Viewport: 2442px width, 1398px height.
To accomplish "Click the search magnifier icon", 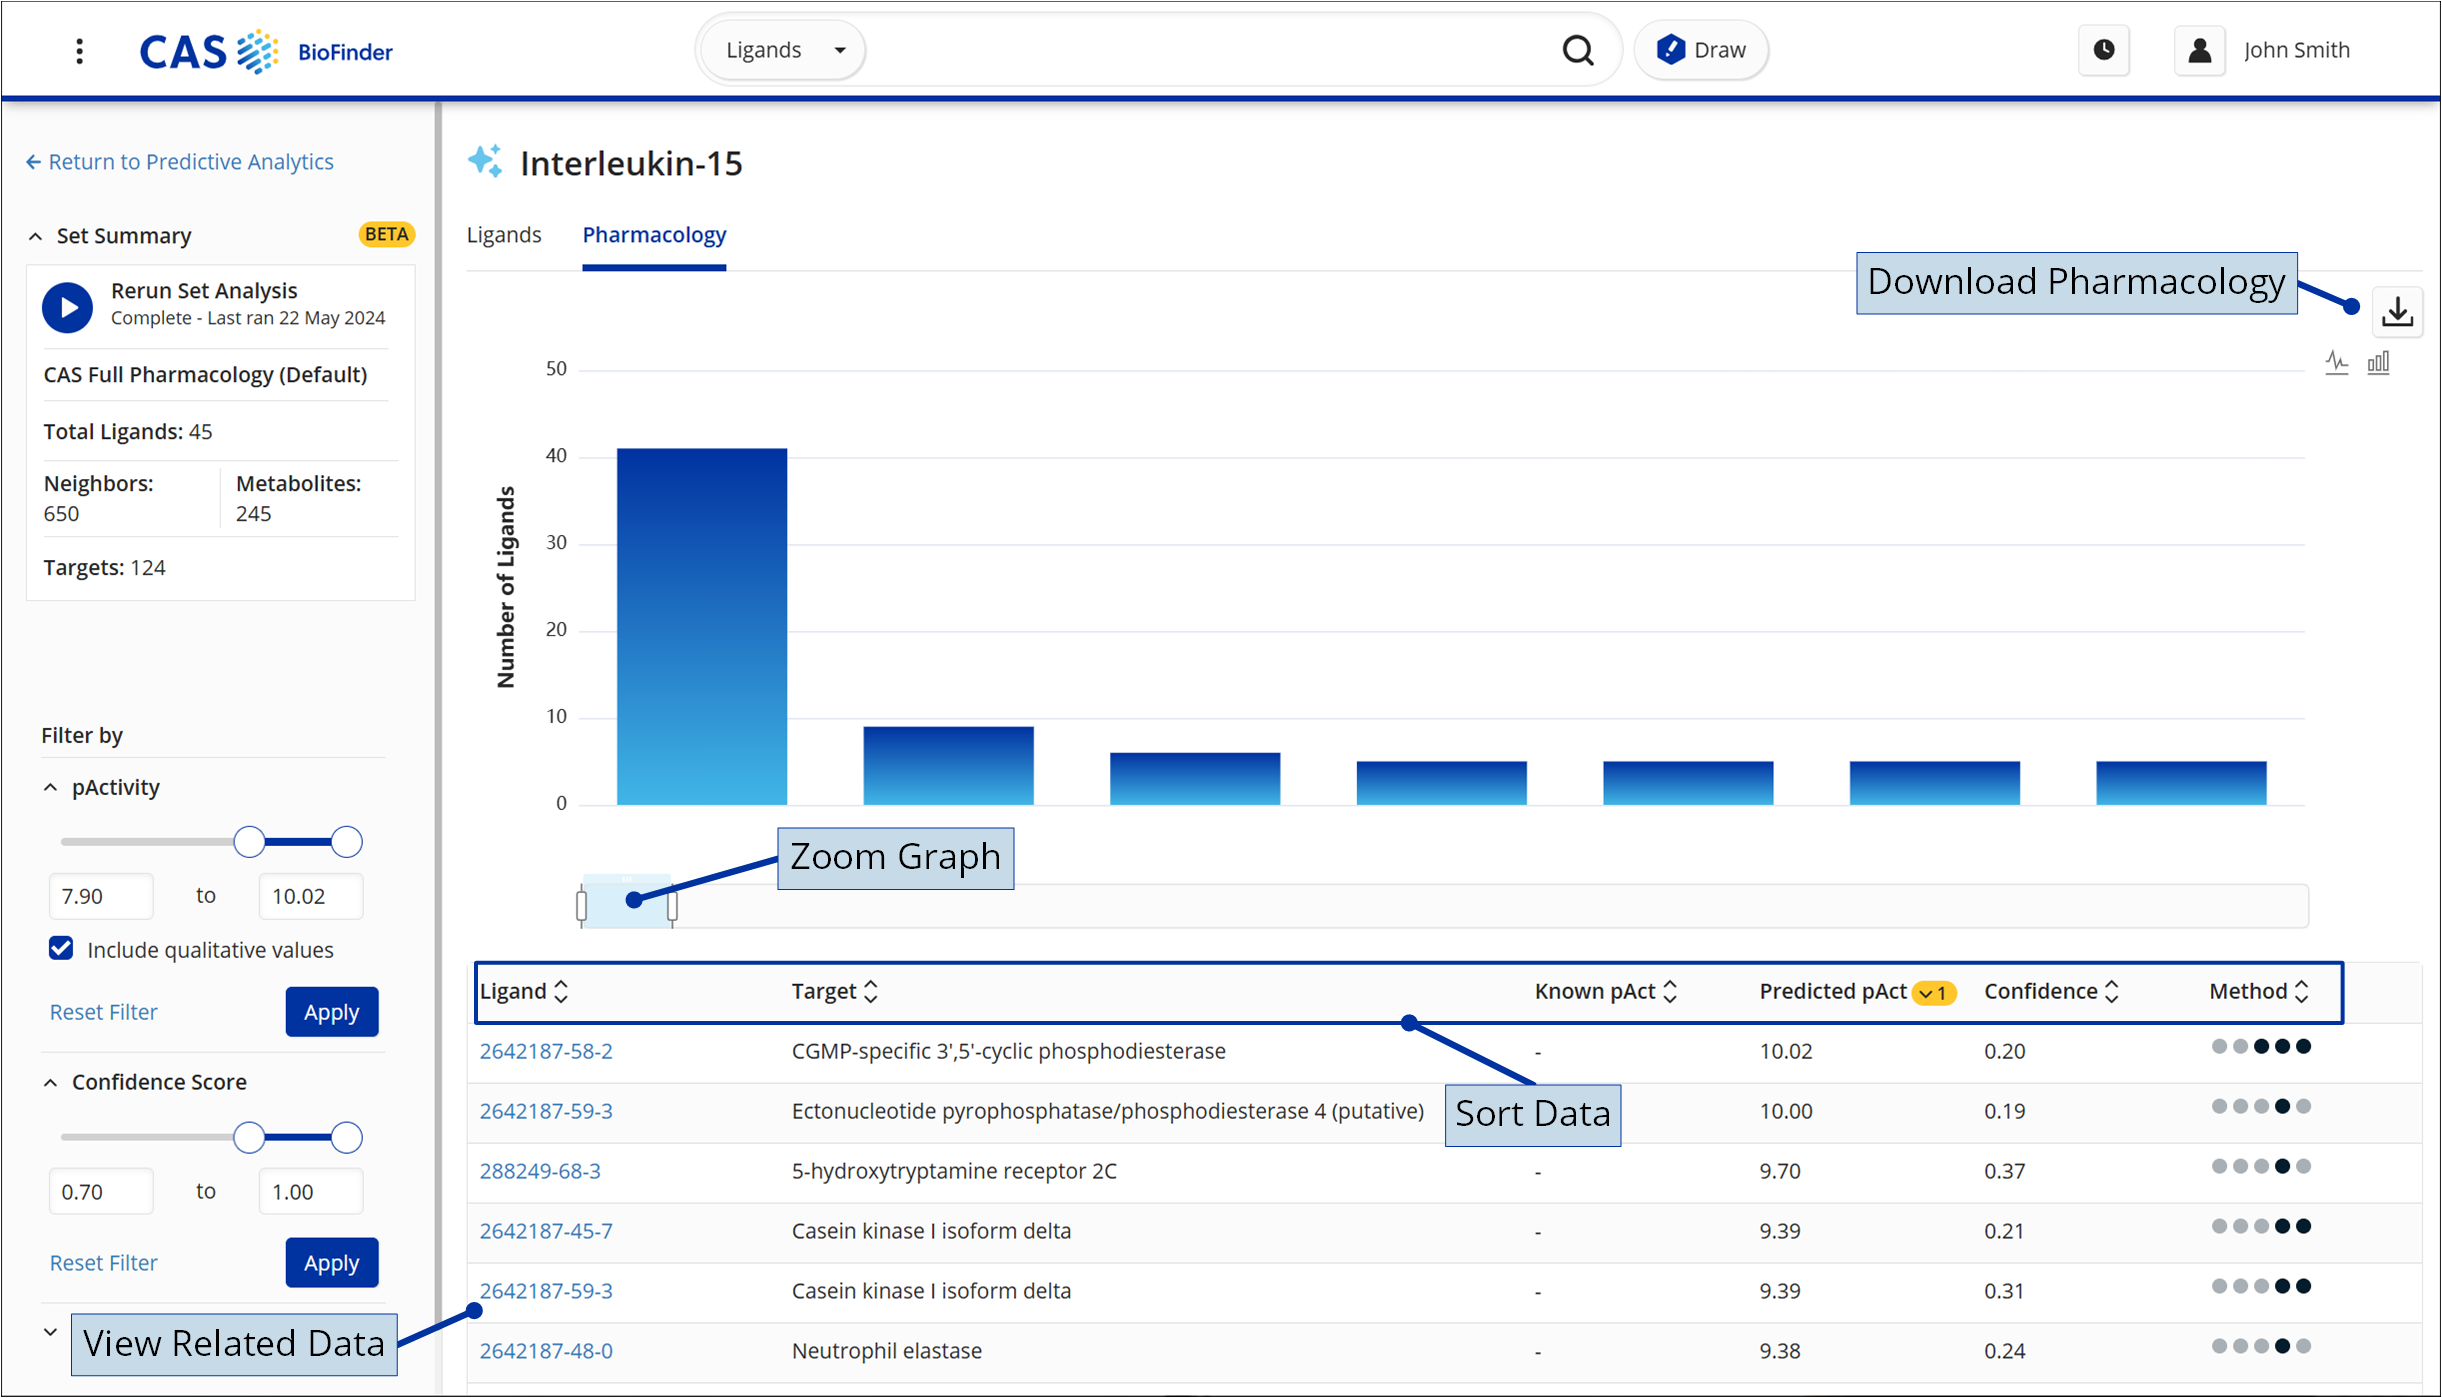I will pyautogui.click(x=1577, y=50).
